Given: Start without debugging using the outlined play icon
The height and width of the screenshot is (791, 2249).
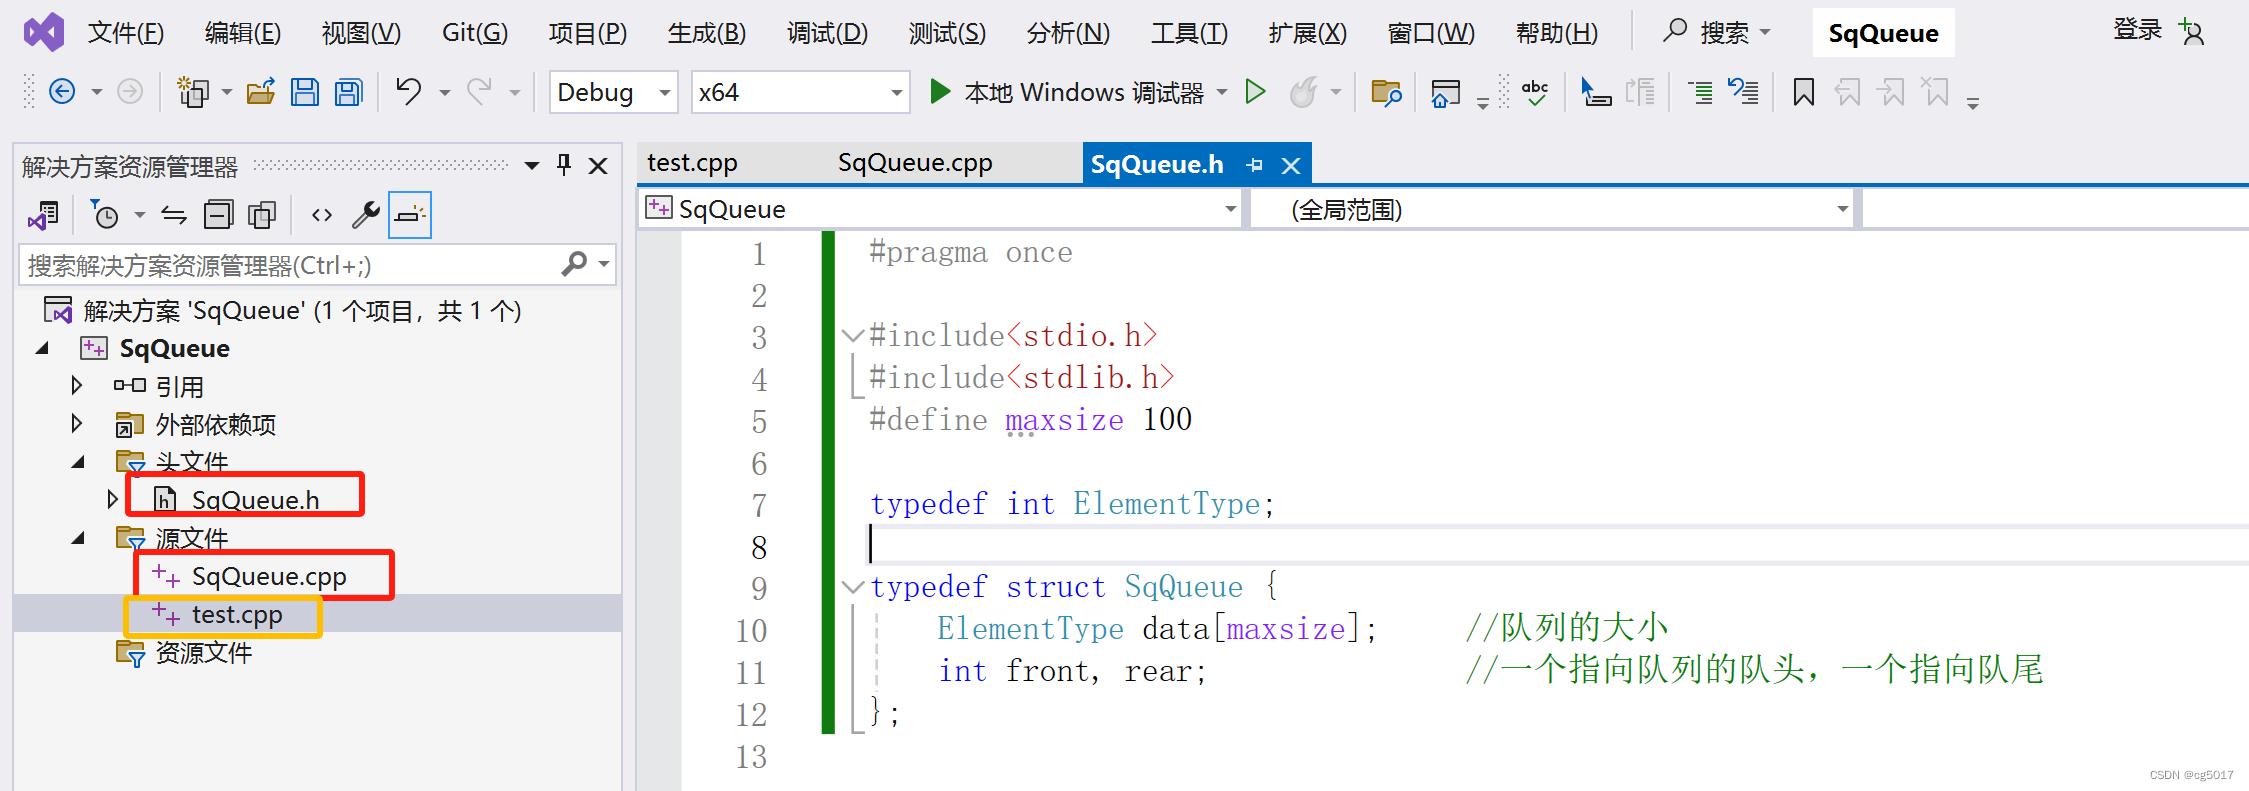Looking at the screenshot, I should 1255,92.
